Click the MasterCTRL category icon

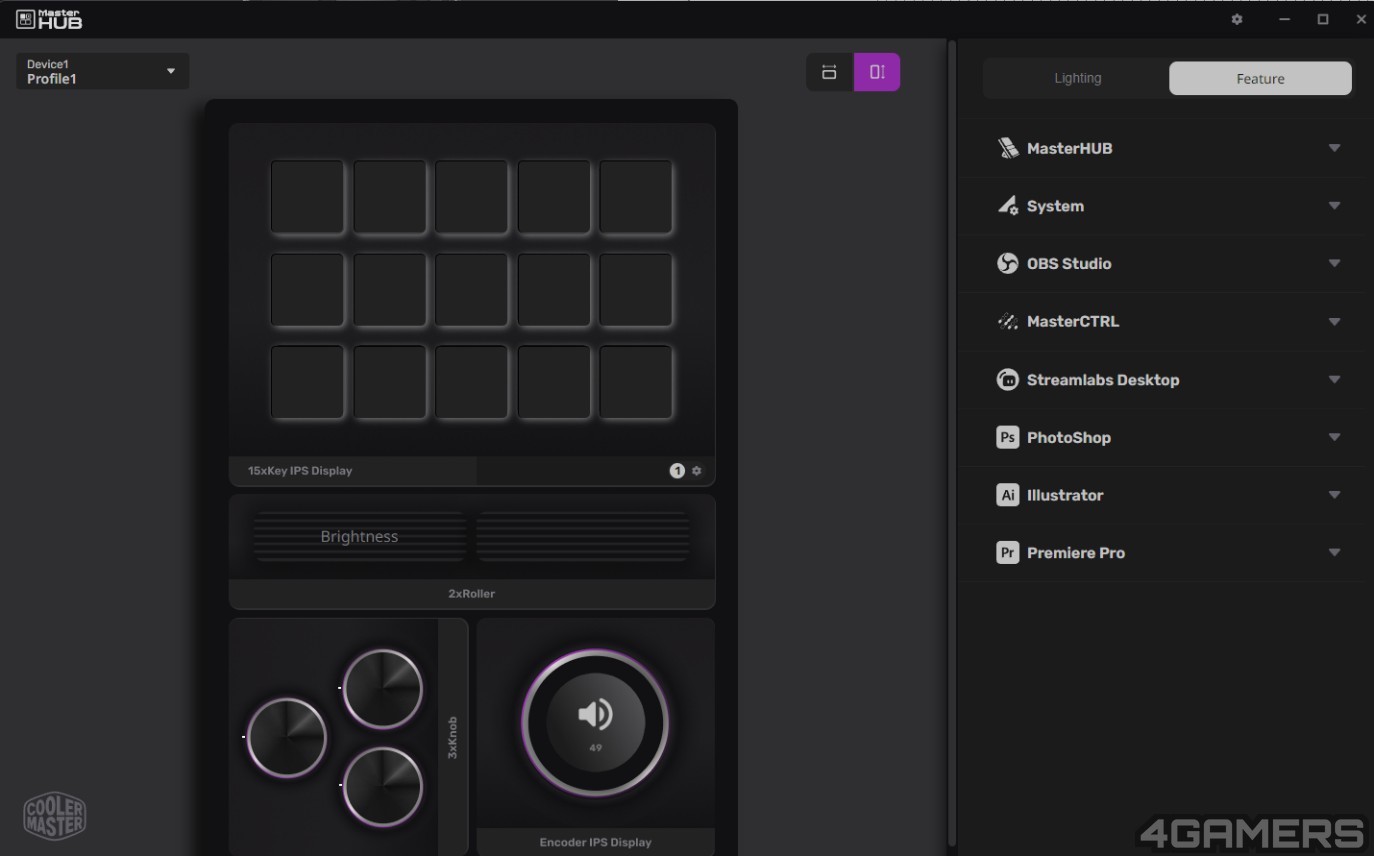[x=1007, y=321]
